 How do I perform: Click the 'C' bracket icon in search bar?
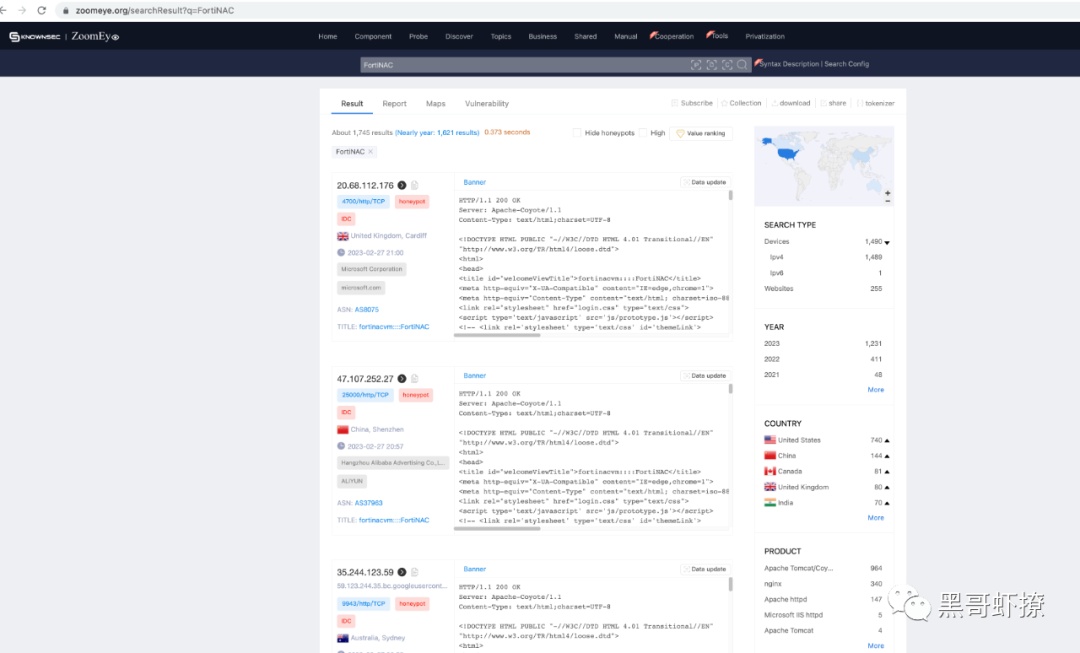pos(727,65)
